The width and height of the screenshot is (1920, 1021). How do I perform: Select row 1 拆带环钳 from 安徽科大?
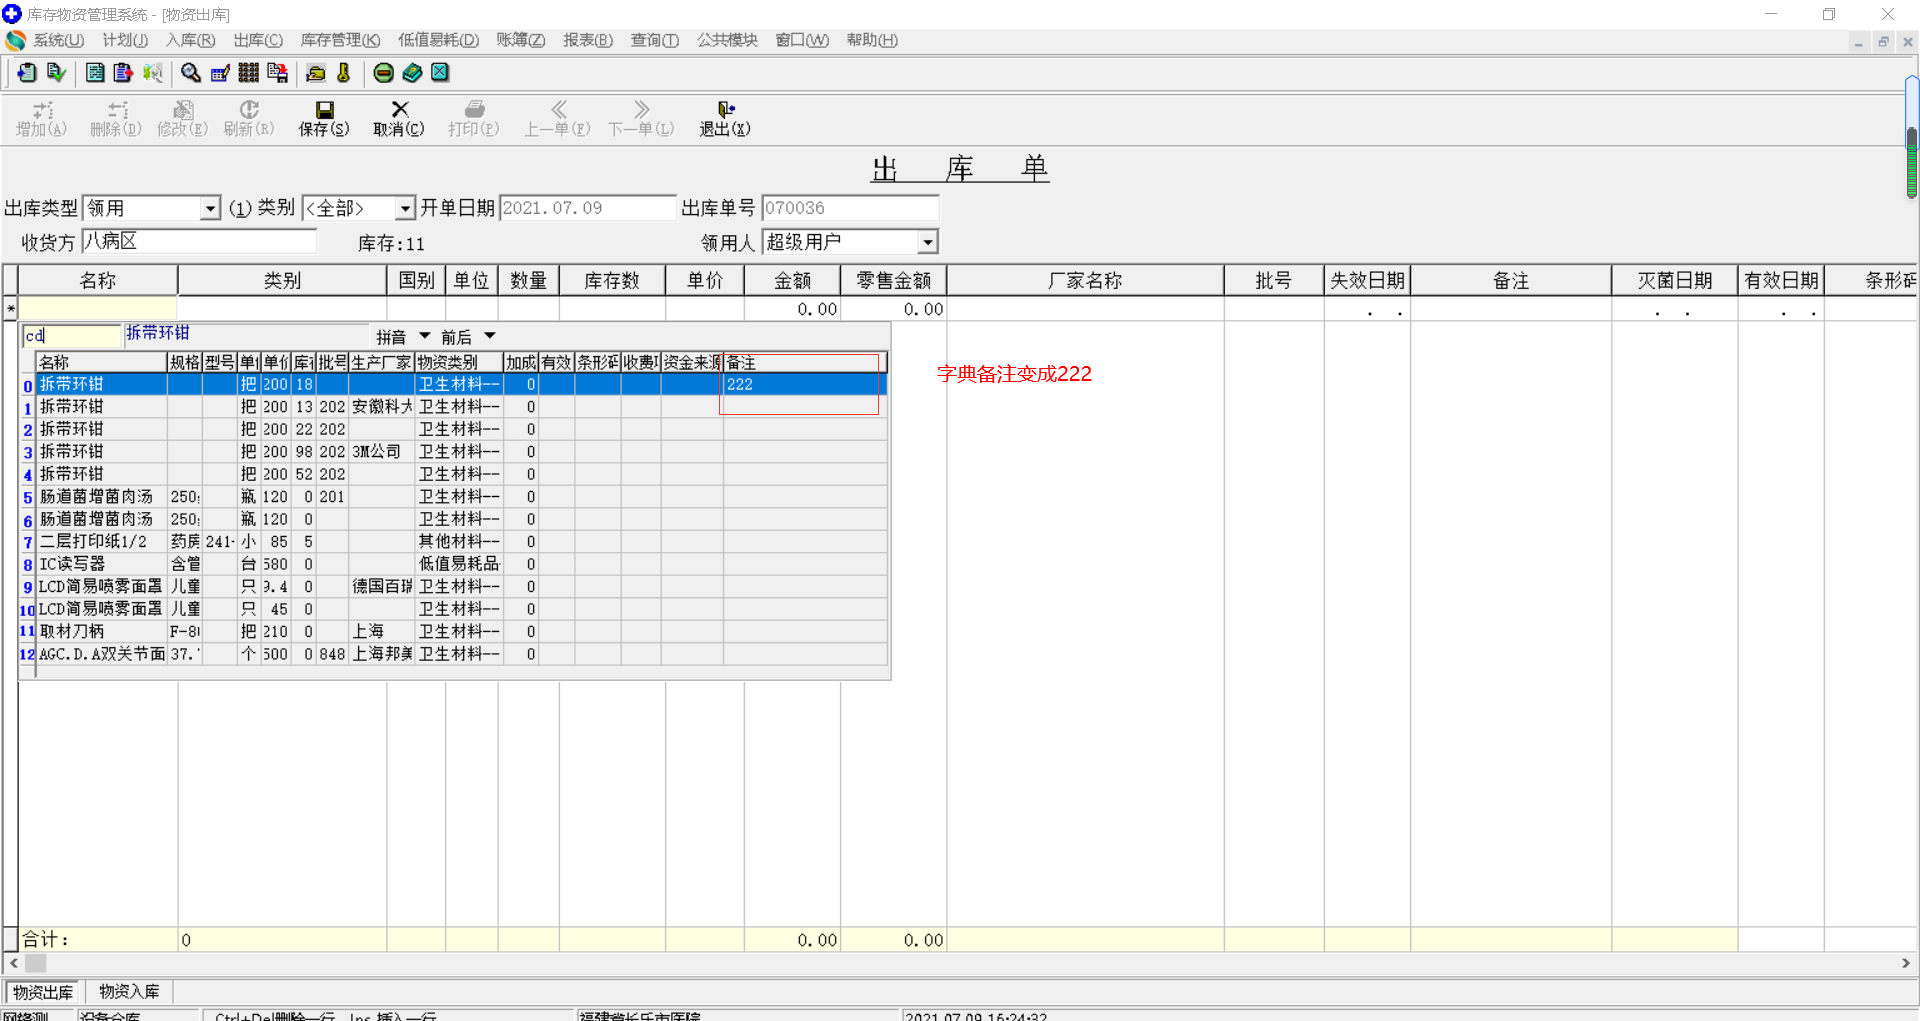tap(462, 407)
